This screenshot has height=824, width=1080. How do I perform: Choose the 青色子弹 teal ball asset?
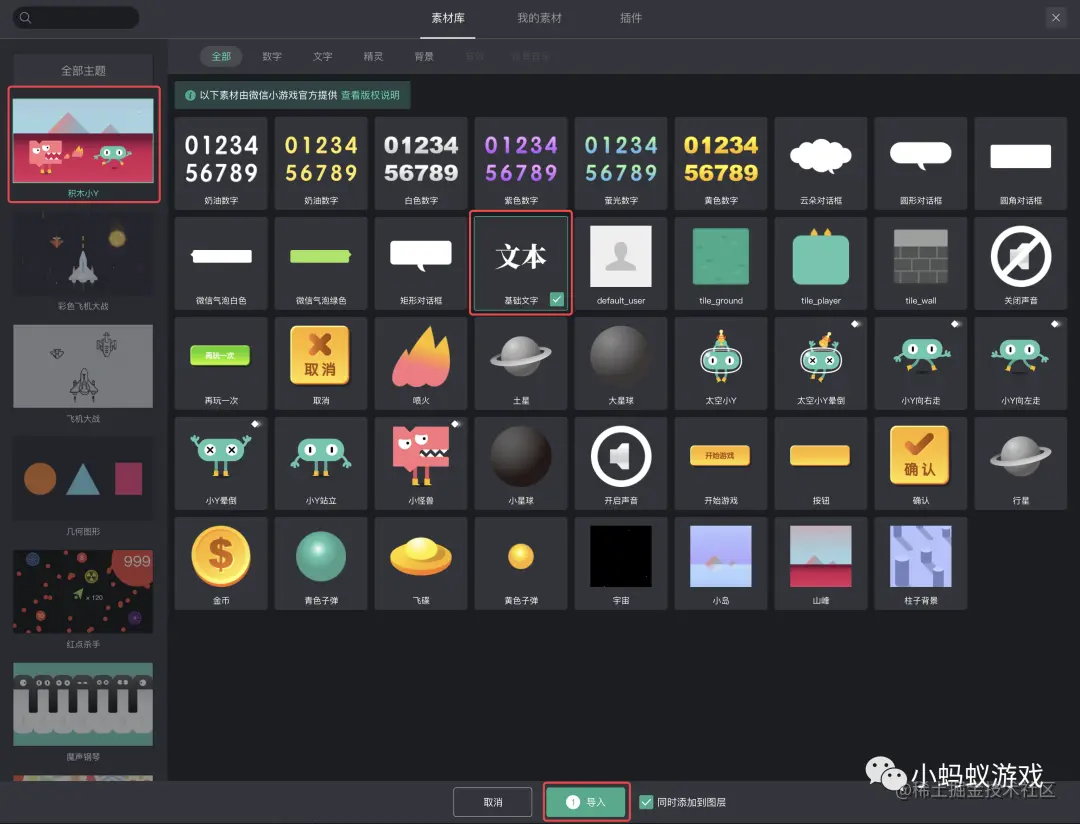[321, 563]
